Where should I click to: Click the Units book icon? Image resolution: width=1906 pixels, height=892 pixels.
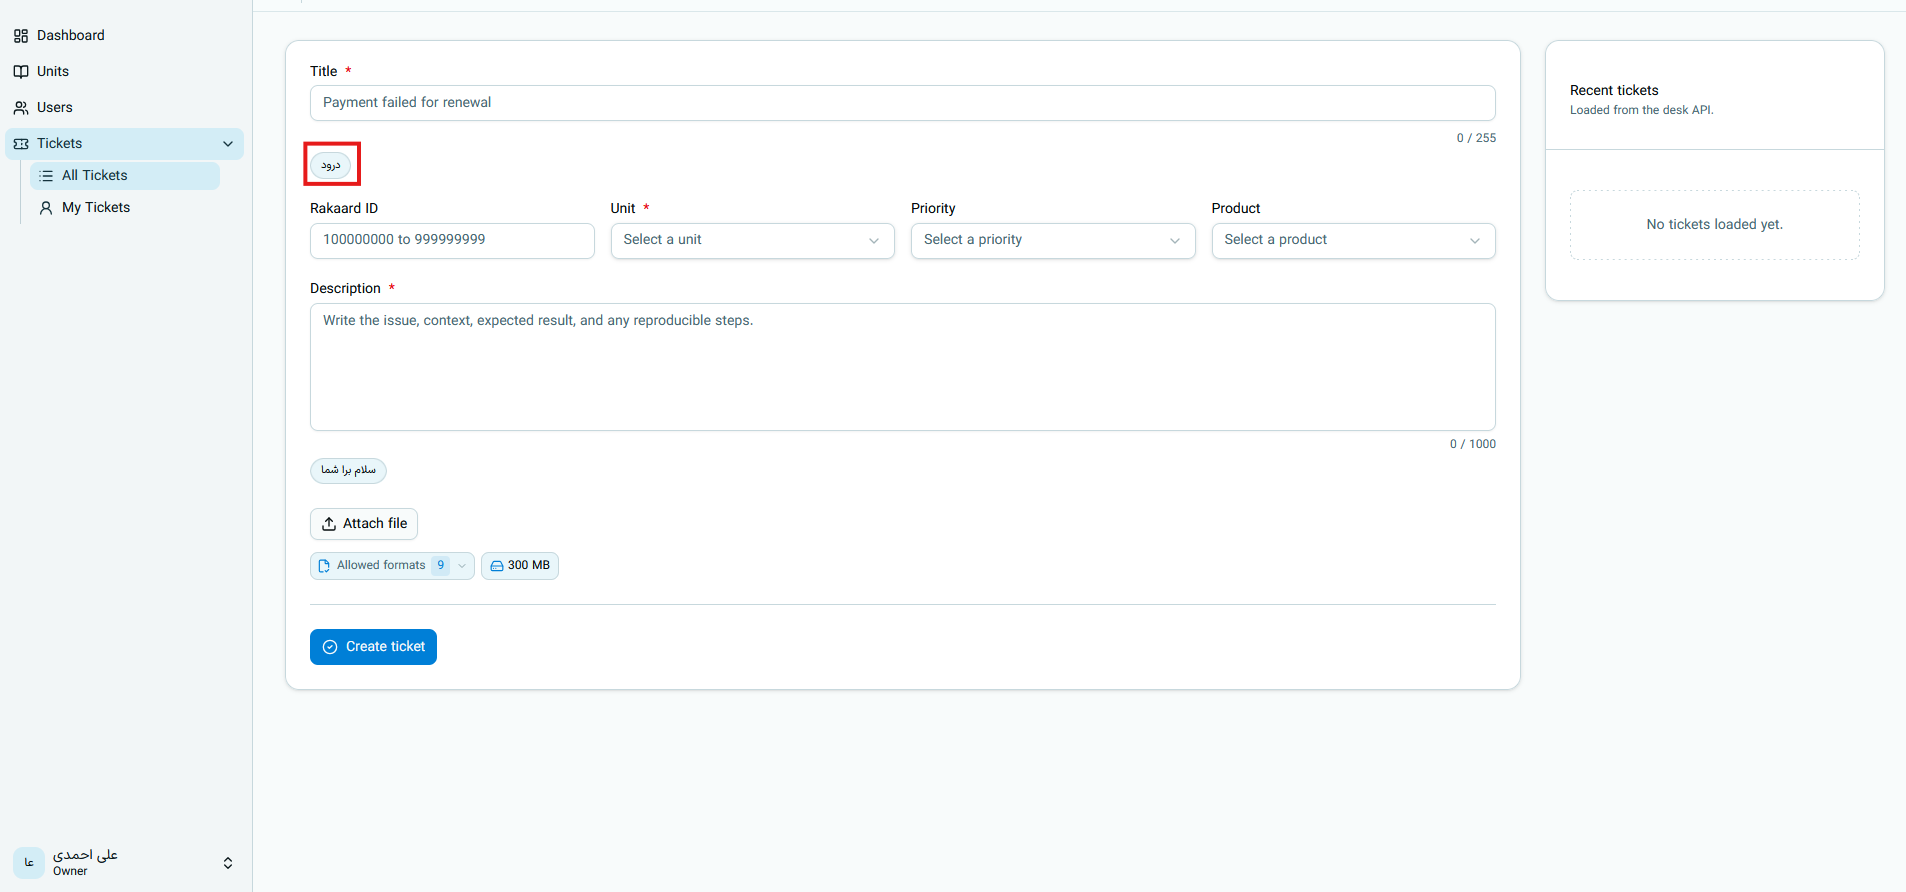pyautogui.click(x=21, y=72)
